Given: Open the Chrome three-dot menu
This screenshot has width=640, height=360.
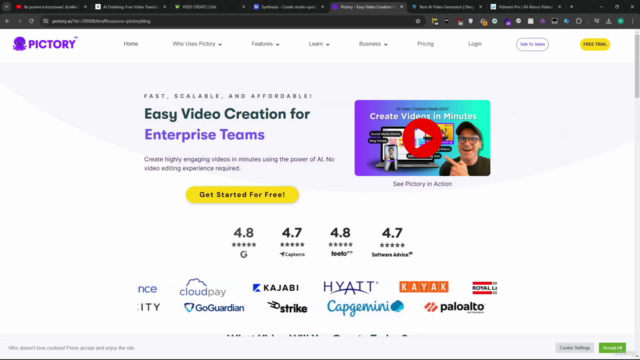Looking at the screenshot, I should pyautogui.click(x=633, y=21).
